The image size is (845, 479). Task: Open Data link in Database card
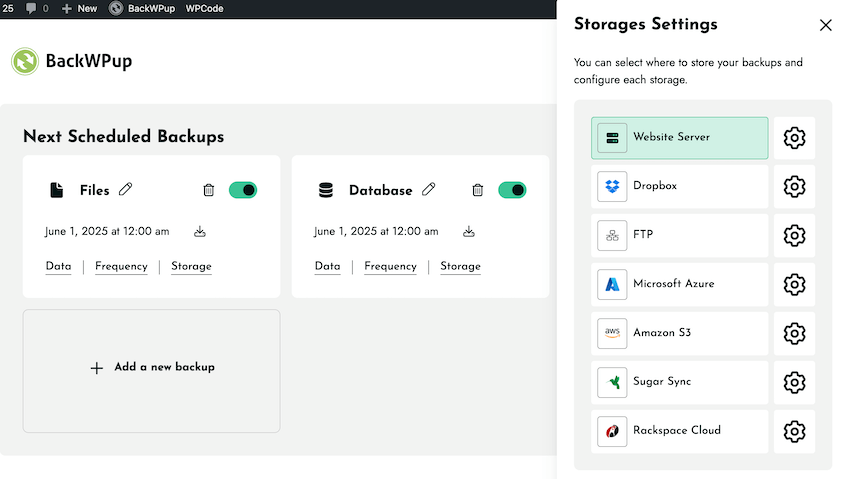[328, 266]
